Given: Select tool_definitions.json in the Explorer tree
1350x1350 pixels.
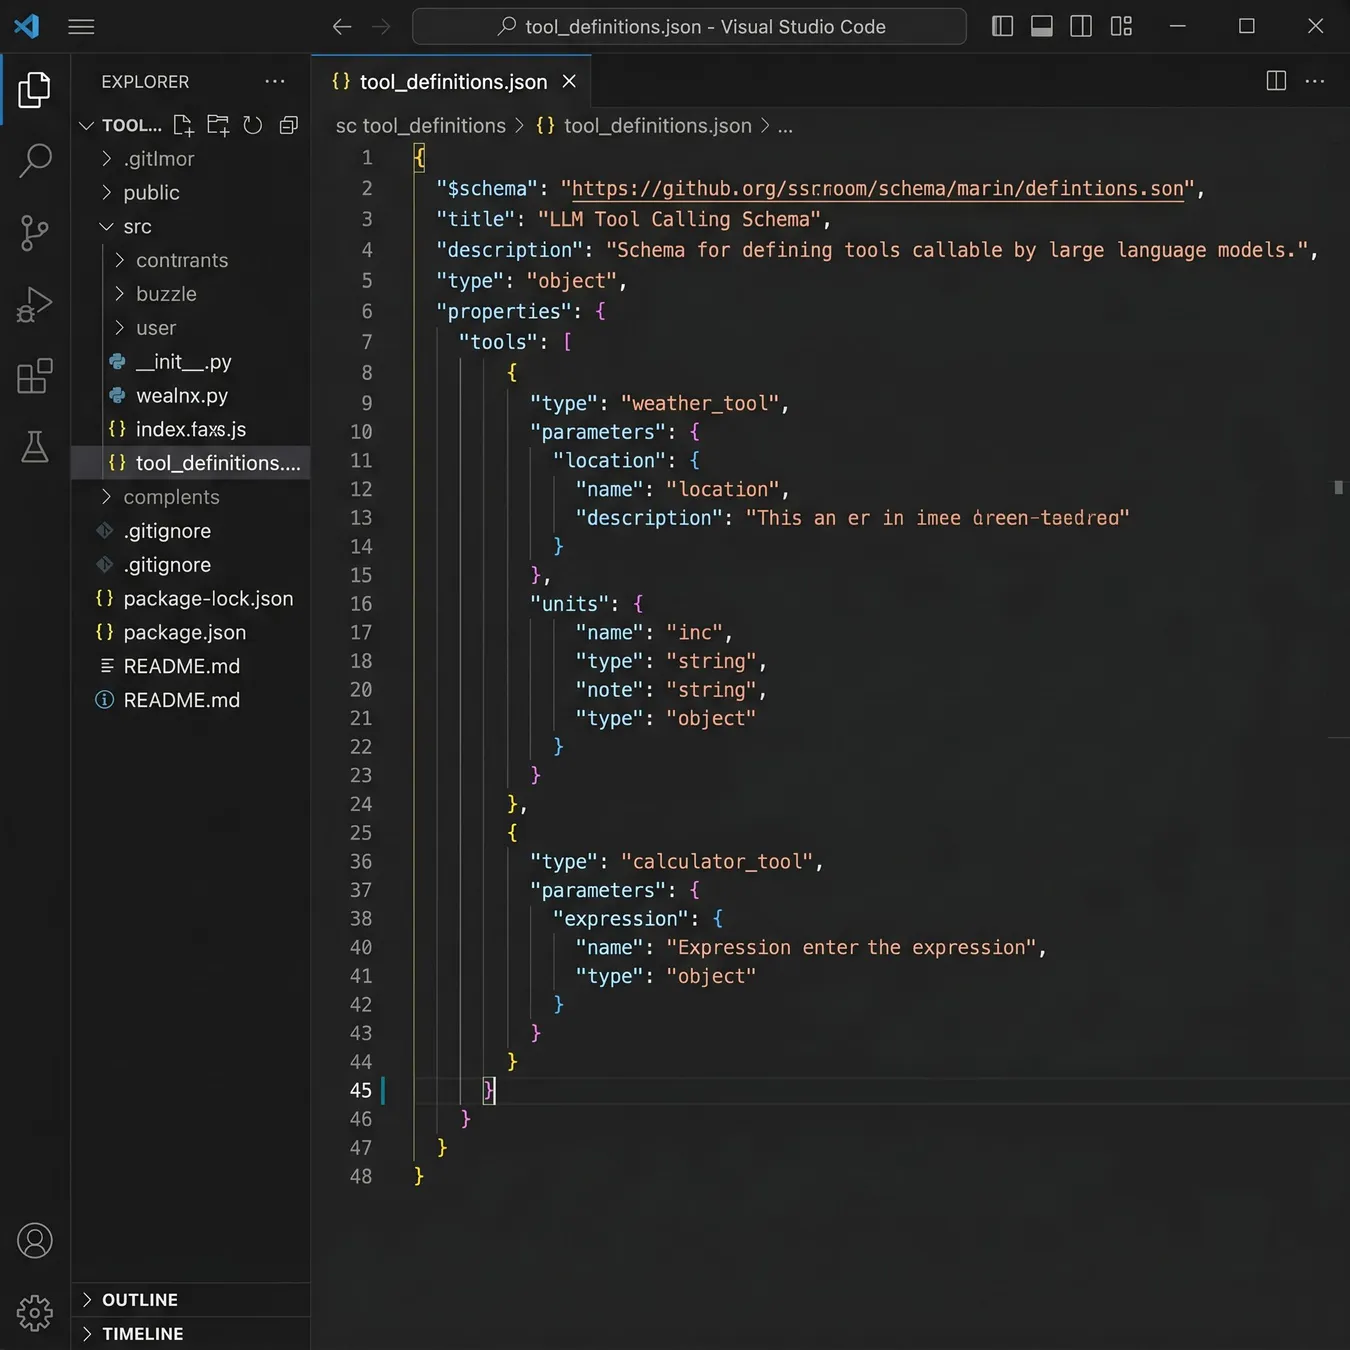Looking at the screenshot, I should click(191, 463).
